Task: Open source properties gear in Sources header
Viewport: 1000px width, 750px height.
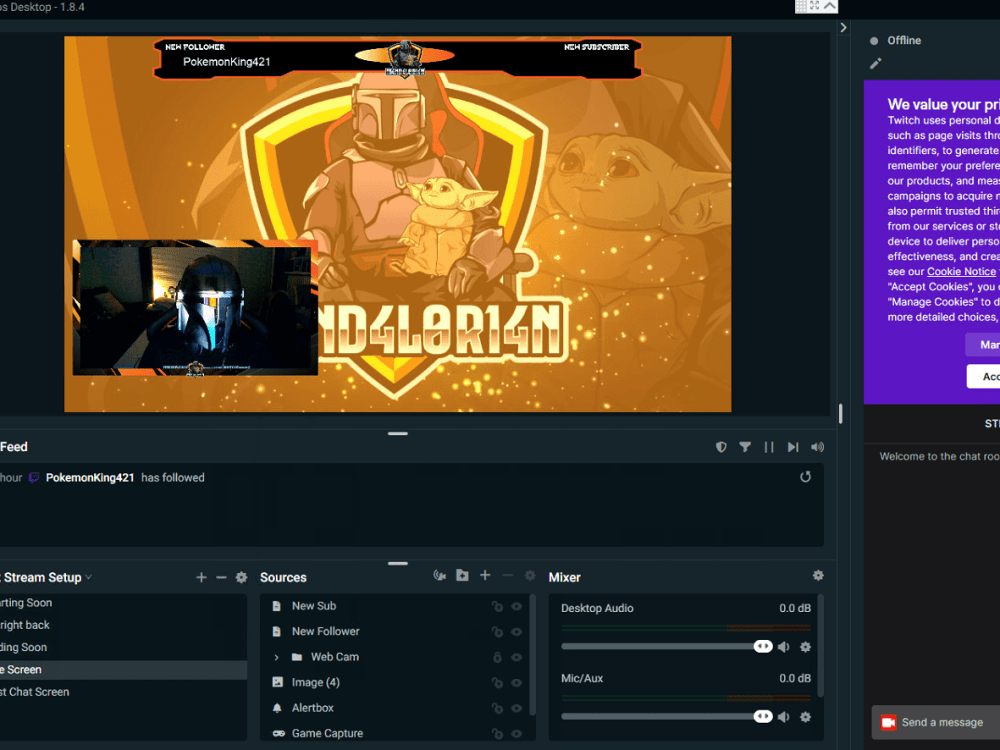Action: click(529, 575)
